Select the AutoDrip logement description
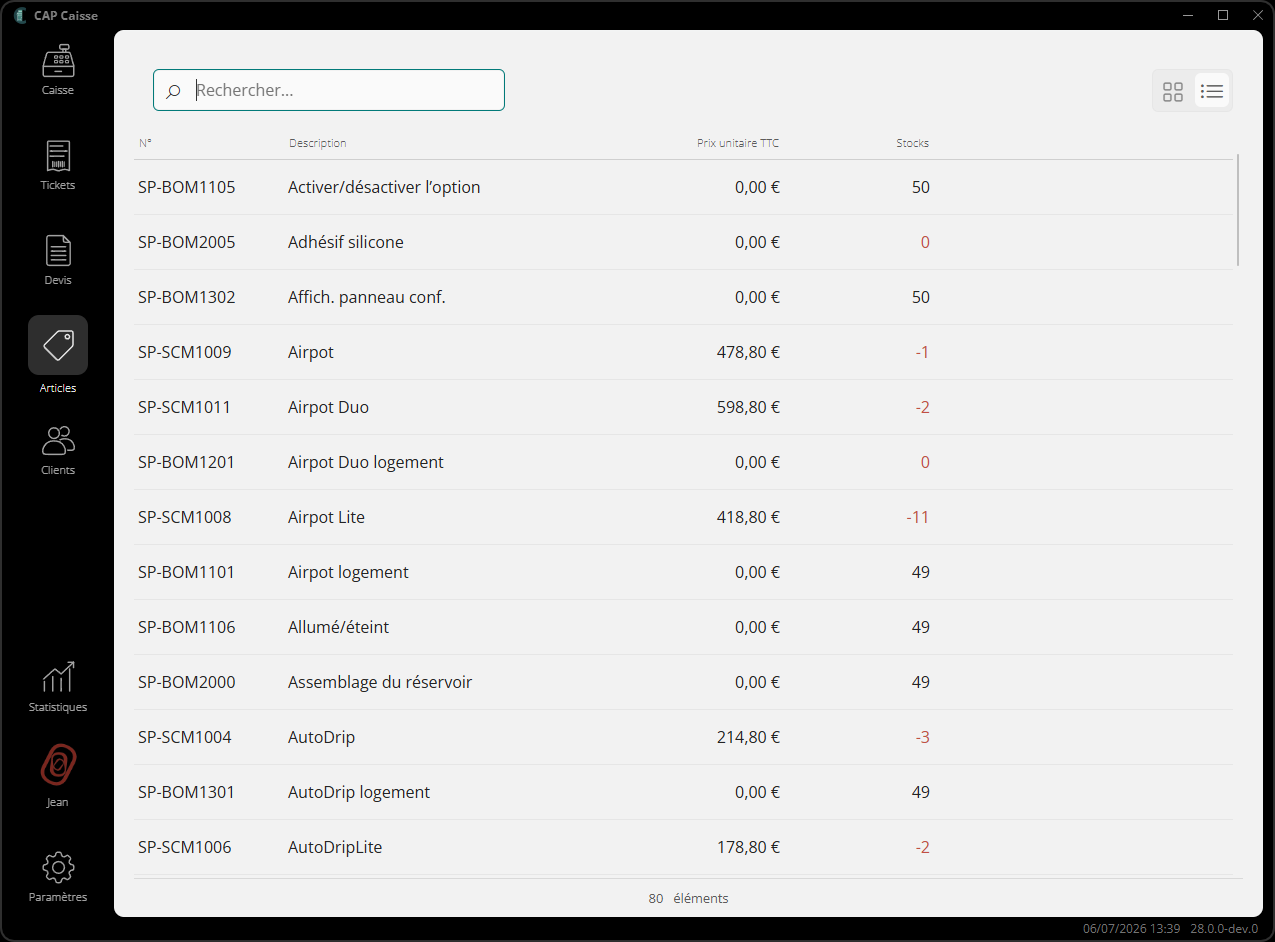 [x=359, y=792]
